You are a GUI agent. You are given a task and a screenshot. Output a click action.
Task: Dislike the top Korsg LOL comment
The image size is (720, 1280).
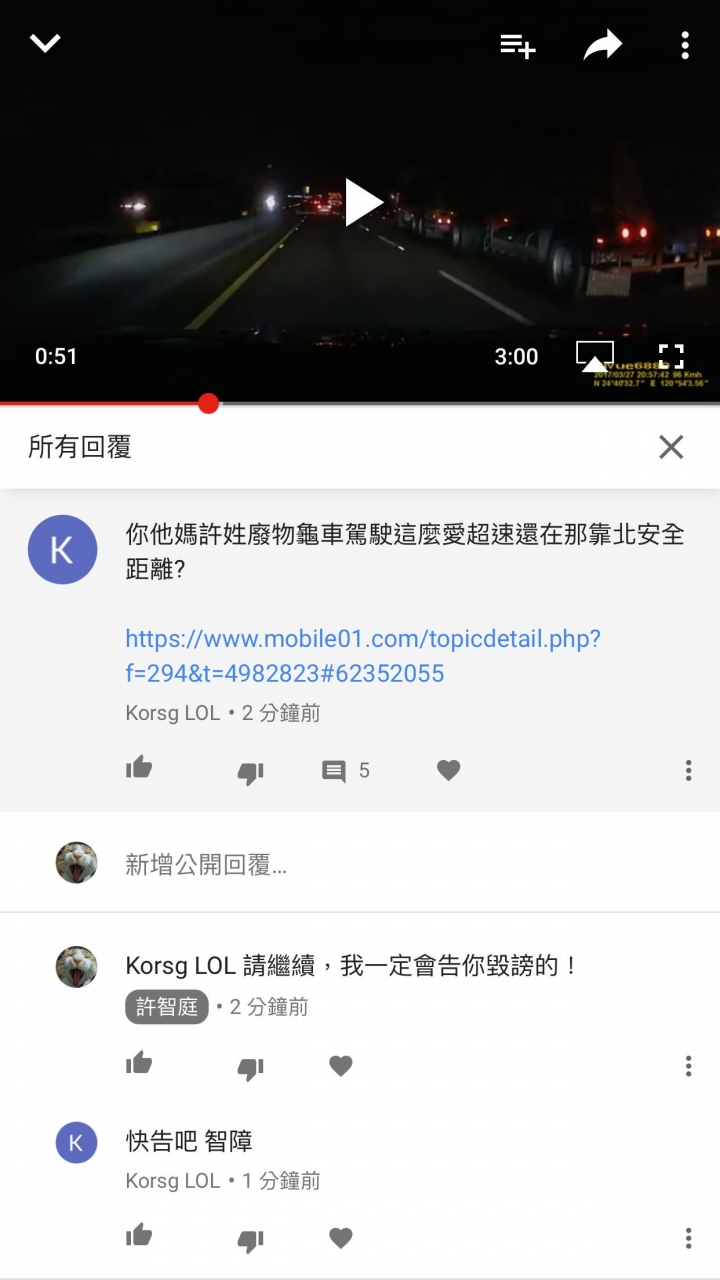(250, 772)
